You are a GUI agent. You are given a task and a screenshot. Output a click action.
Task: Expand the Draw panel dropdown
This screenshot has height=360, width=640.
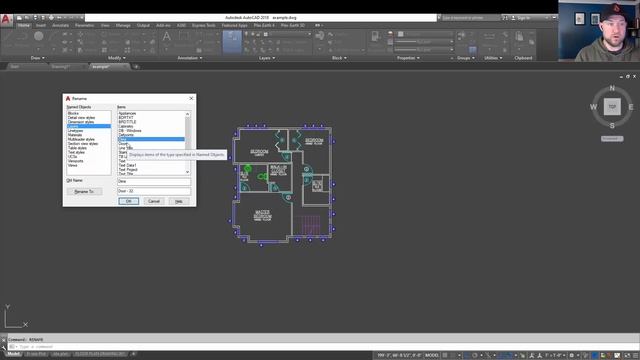coord(38,58)
